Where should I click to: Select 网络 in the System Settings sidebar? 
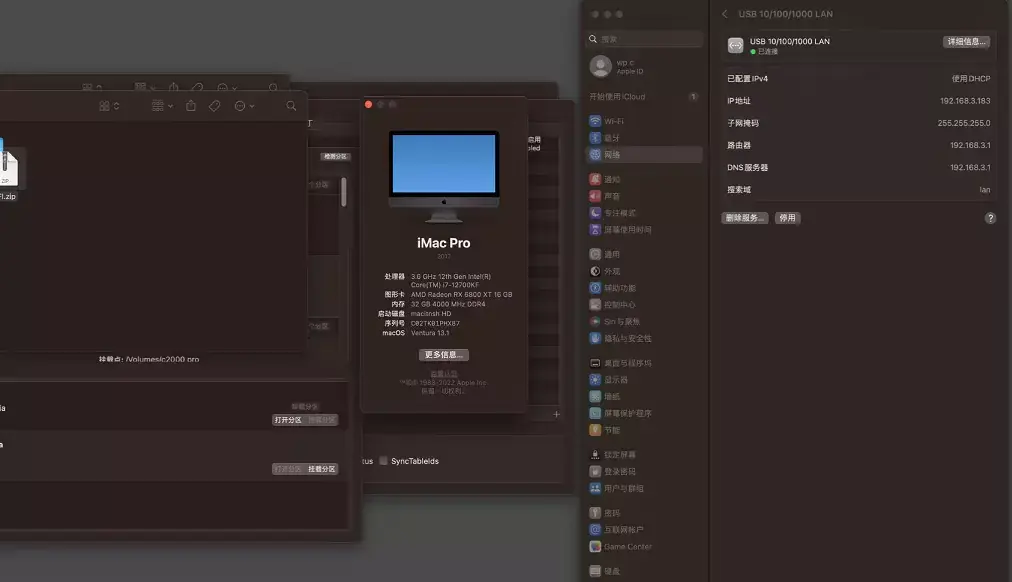[644, 155]
